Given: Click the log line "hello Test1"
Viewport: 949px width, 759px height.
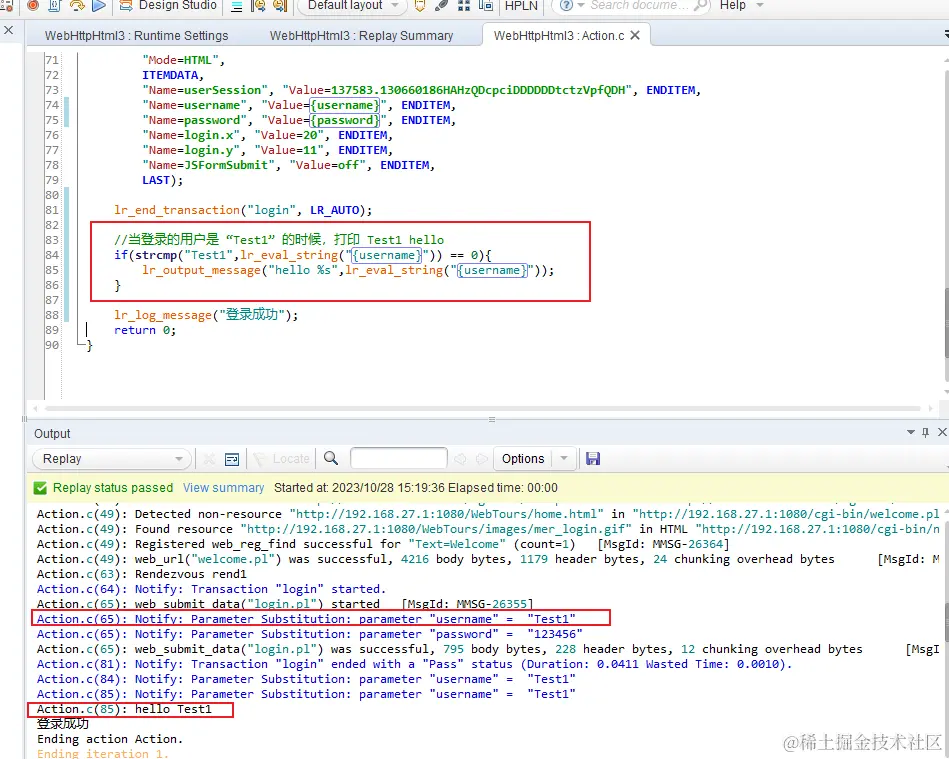Looking at the screenshot, I should tap(124, 709).
